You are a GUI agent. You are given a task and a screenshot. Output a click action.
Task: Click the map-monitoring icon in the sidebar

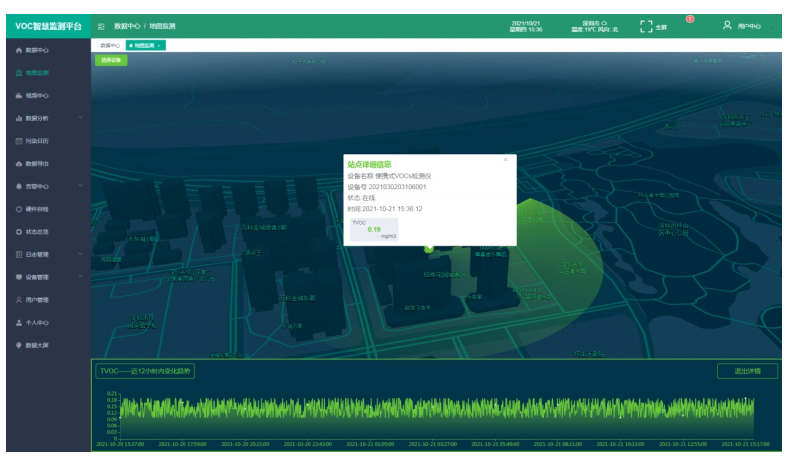click(x=19, y=73)
